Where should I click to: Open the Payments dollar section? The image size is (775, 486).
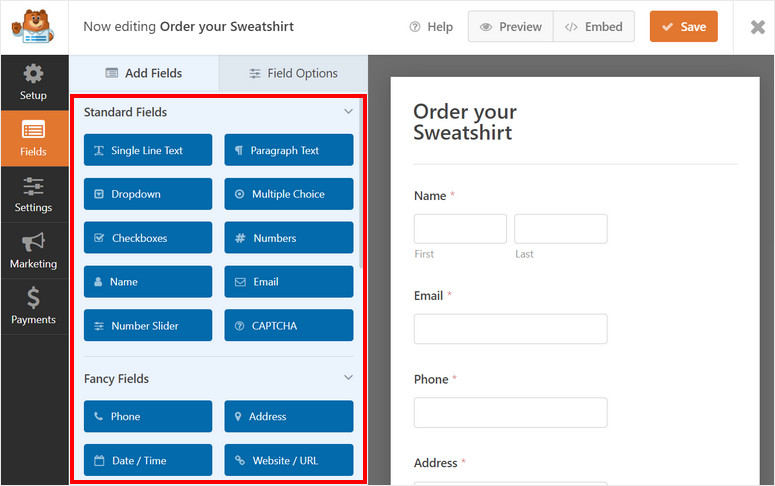33,306
